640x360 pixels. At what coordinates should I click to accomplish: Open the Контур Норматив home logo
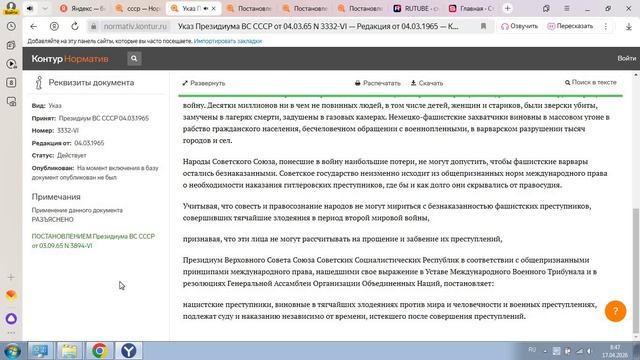tap(70, 59)
